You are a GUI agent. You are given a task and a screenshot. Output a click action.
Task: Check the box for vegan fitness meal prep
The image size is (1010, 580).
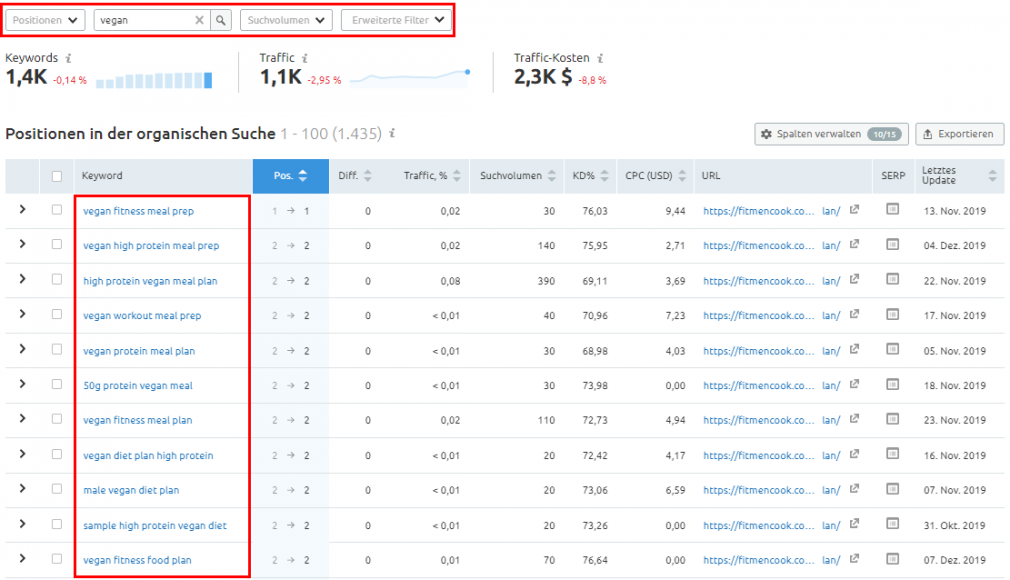[57, 210]
